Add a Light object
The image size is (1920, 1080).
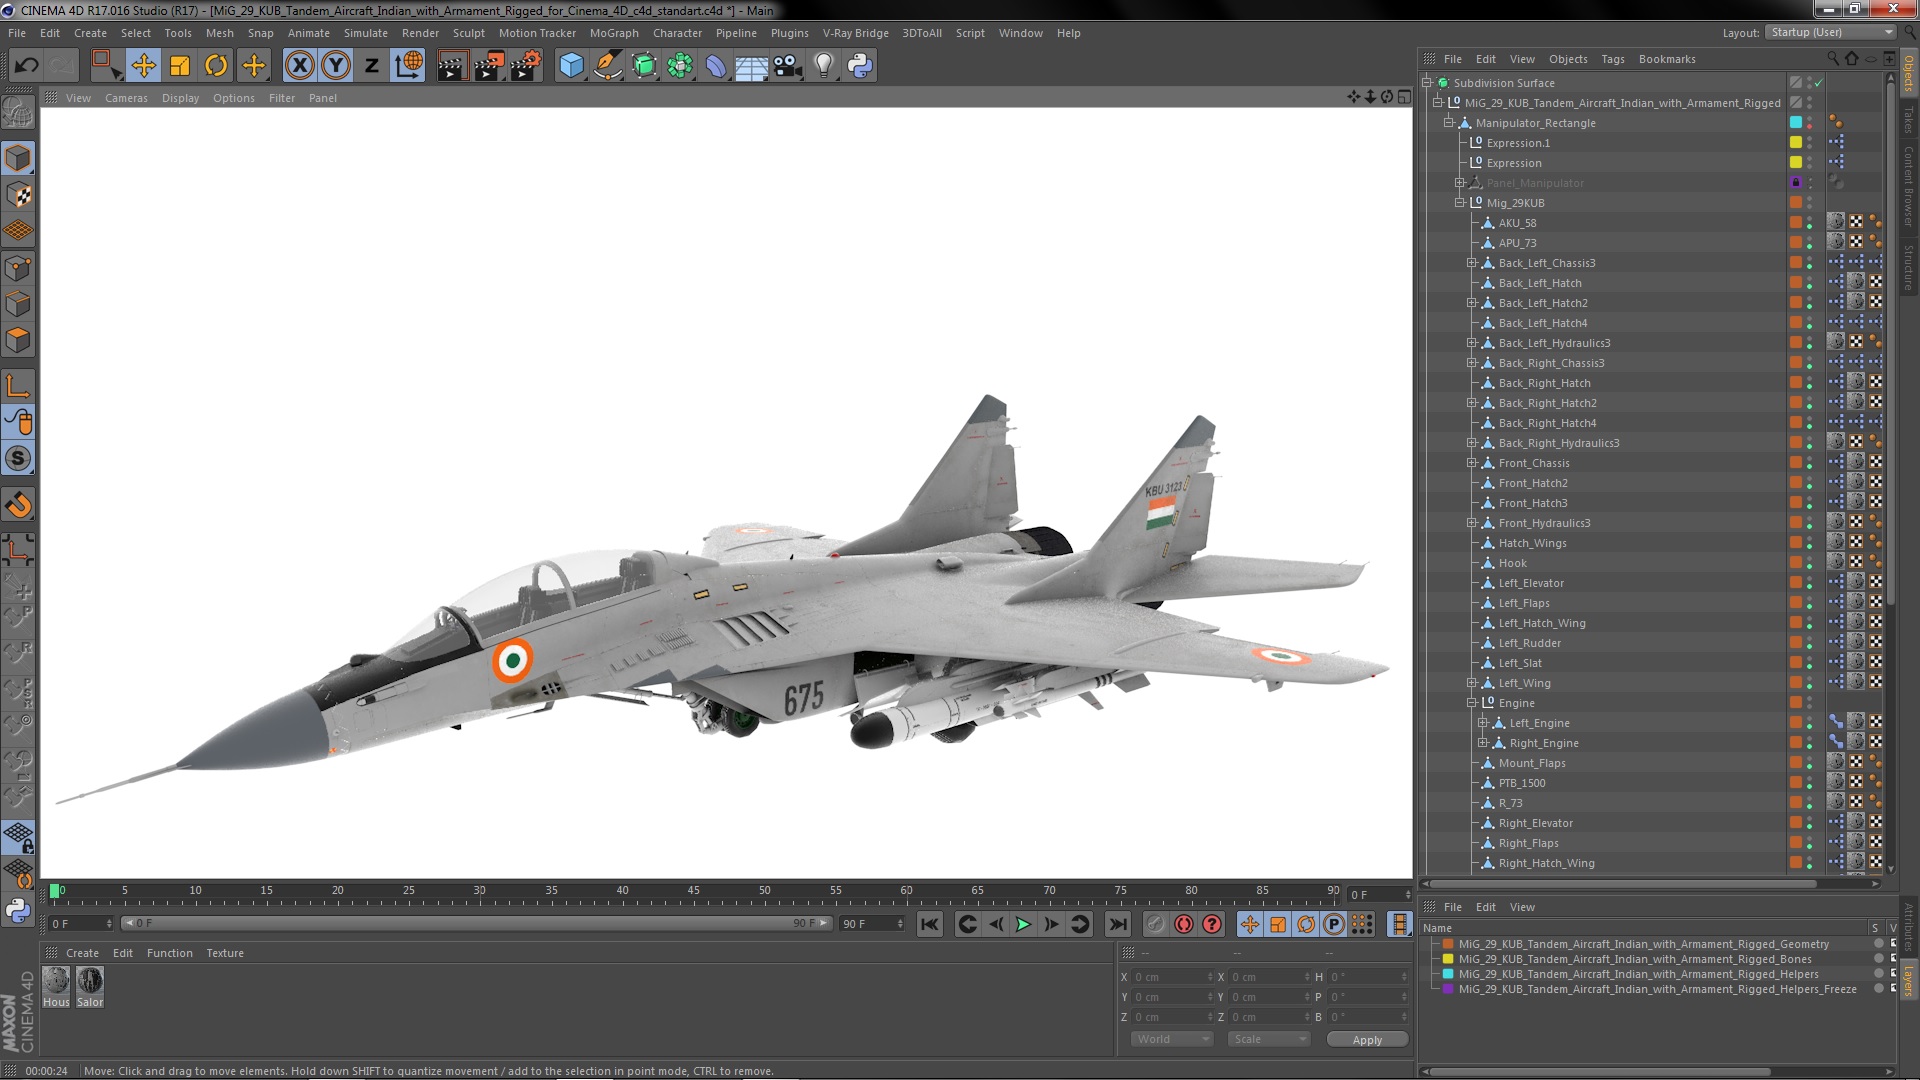click(x=824, y=66)
